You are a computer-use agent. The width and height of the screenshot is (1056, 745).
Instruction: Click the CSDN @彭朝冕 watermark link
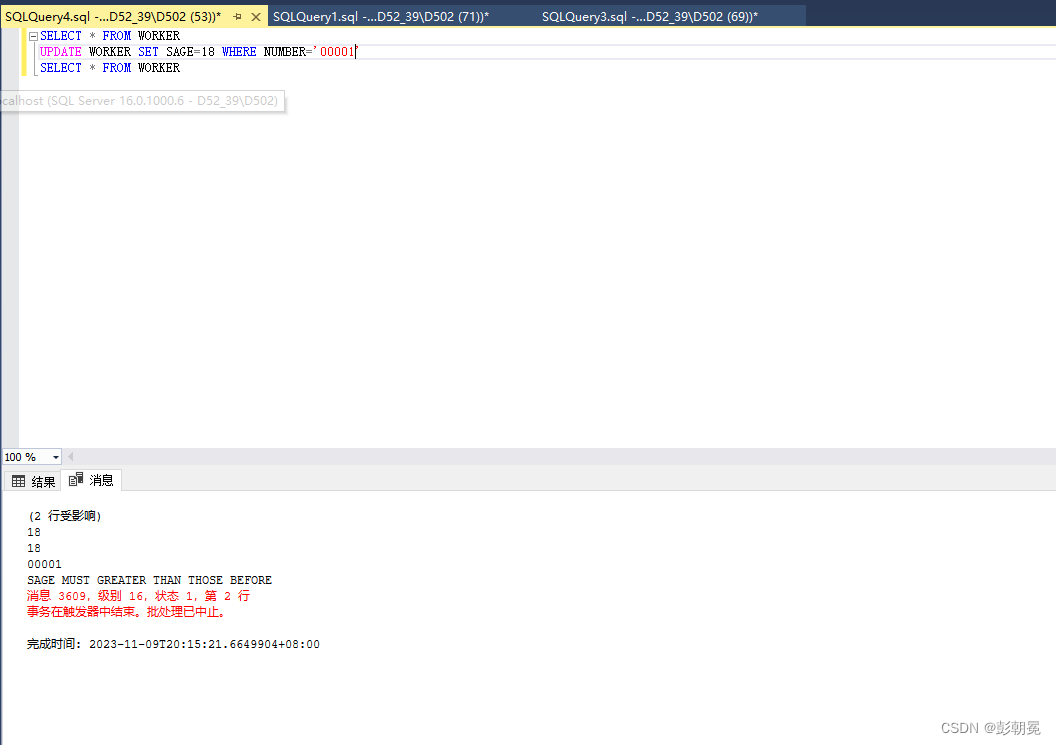(x=993, y=727)
